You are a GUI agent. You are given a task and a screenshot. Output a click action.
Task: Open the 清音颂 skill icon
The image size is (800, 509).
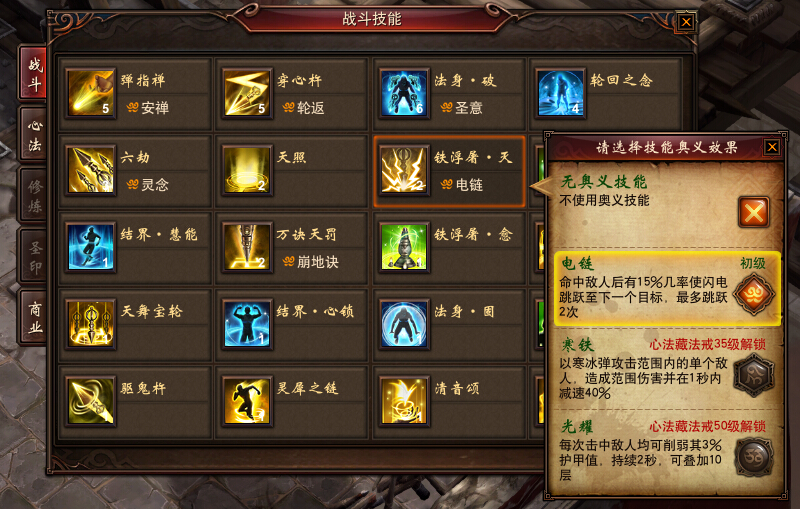404,401
